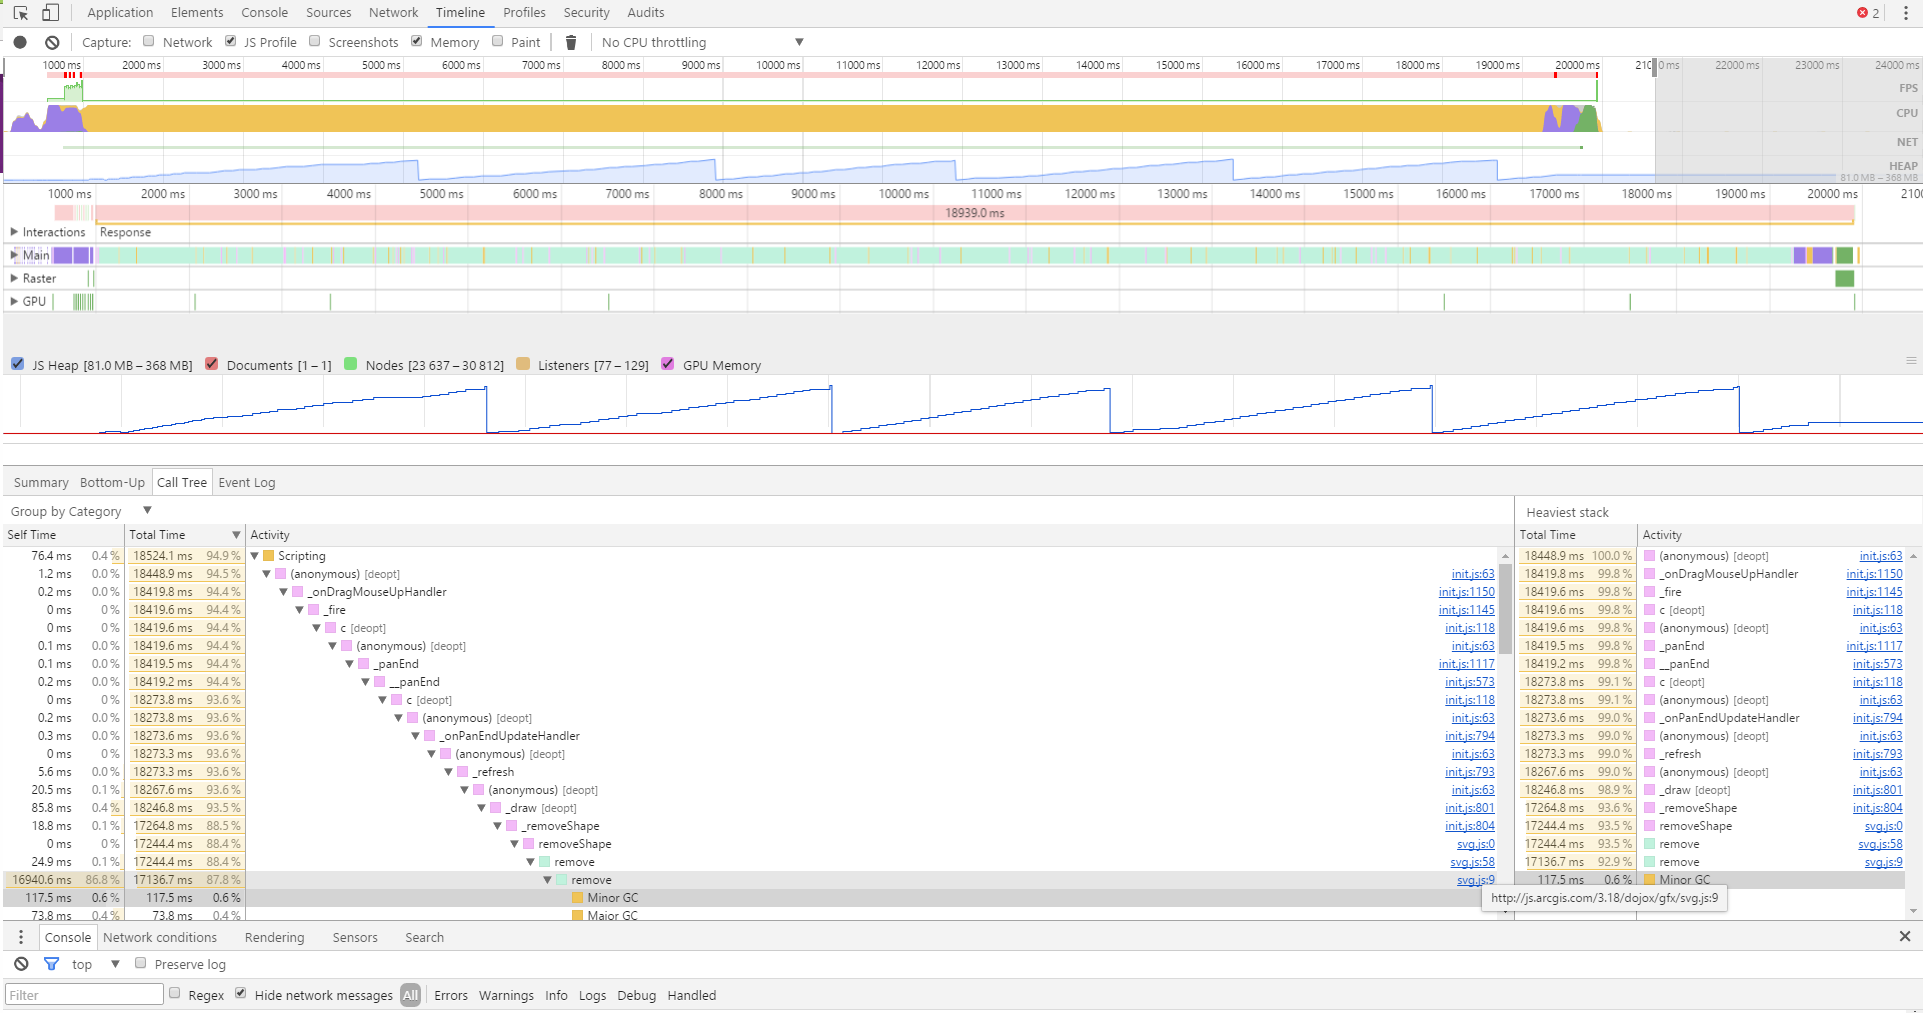Open init.js:1150 link for _onDragMouseUpHandler
1923x1013 pixels.
click(1466, 592)
